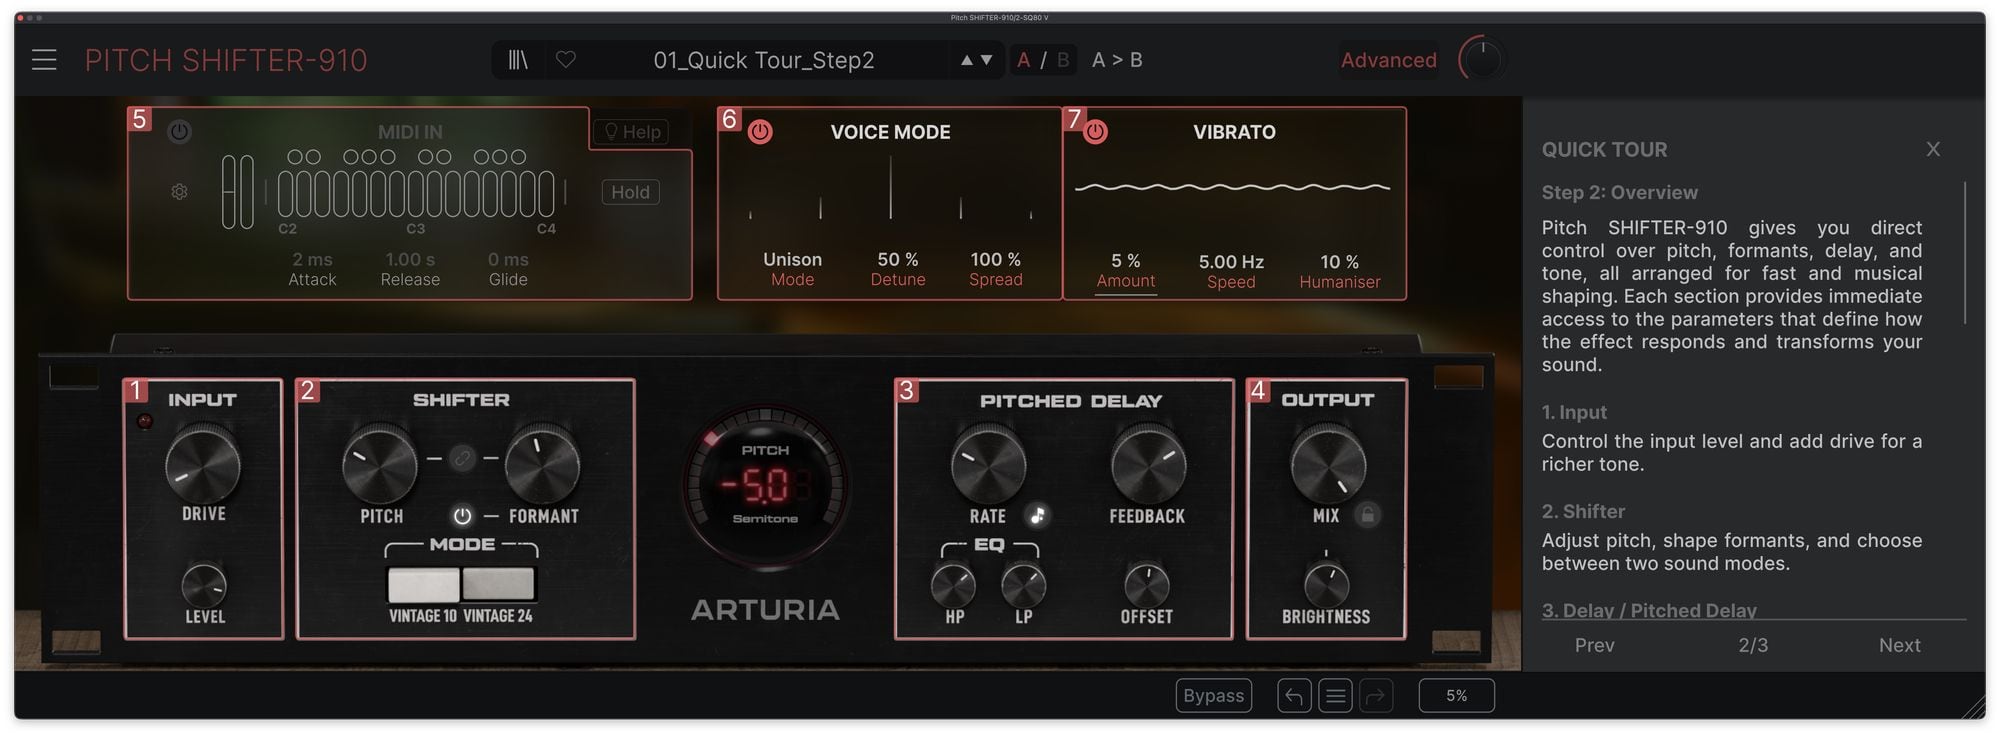Screen dimensions: 2000x736
Task: Disable the Vibrato power button
Action: click(x=1096, y=132)
